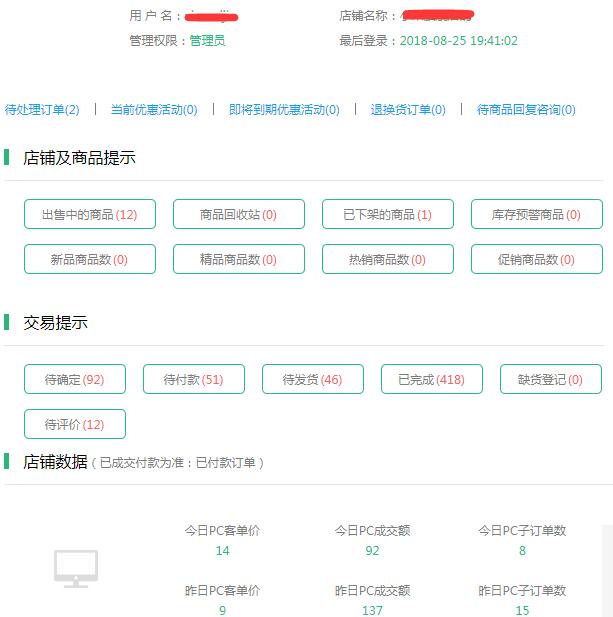The image size is (613, 617).
Task: Open 待评价 (12) orders
Action: pos(75,424)
